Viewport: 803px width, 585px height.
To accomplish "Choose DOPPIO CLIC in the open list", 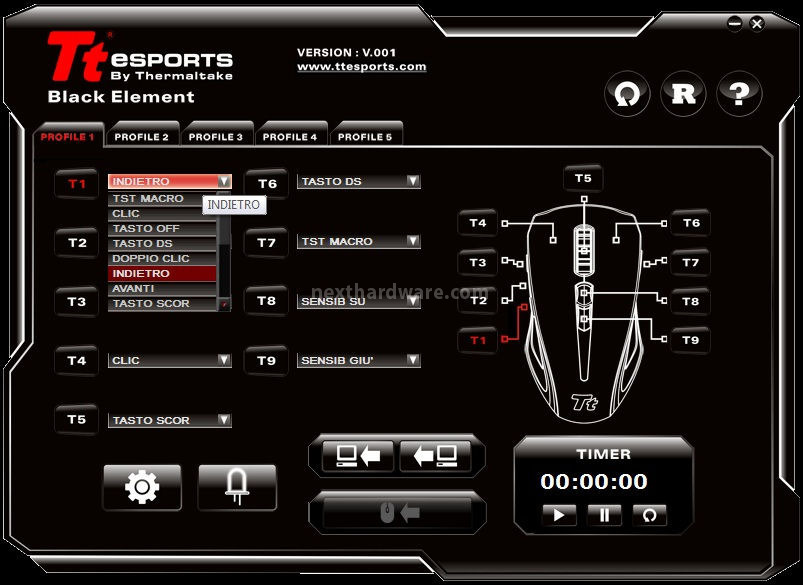I will point(162,259).
